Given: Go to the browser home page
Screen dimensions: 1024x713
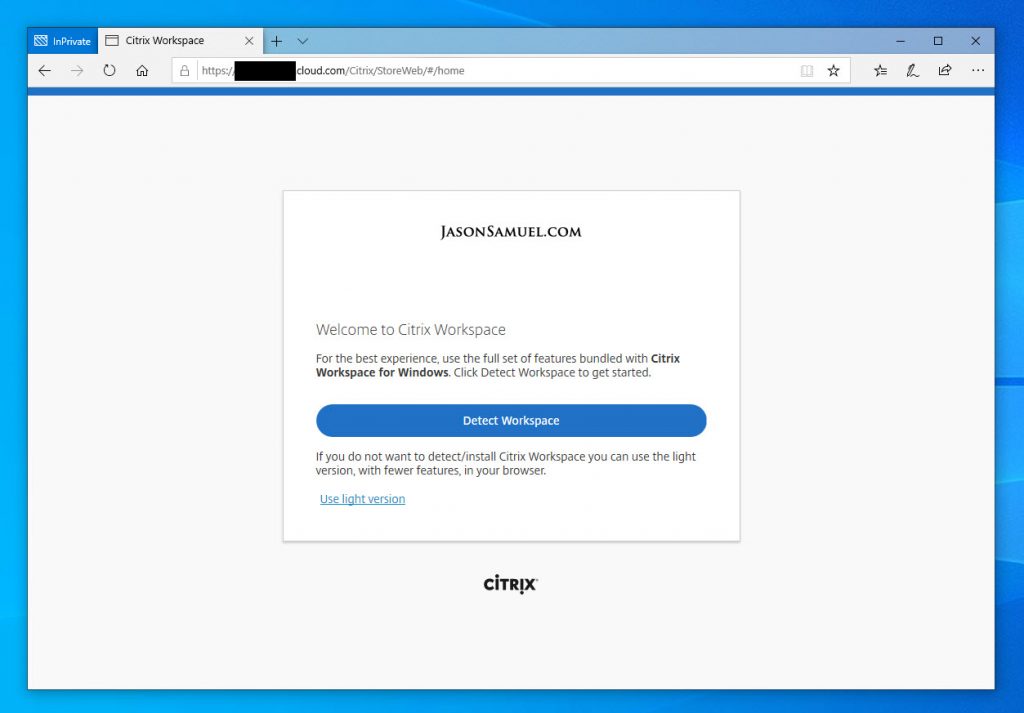Looking at the screenshot, I should tap(142, 71).
